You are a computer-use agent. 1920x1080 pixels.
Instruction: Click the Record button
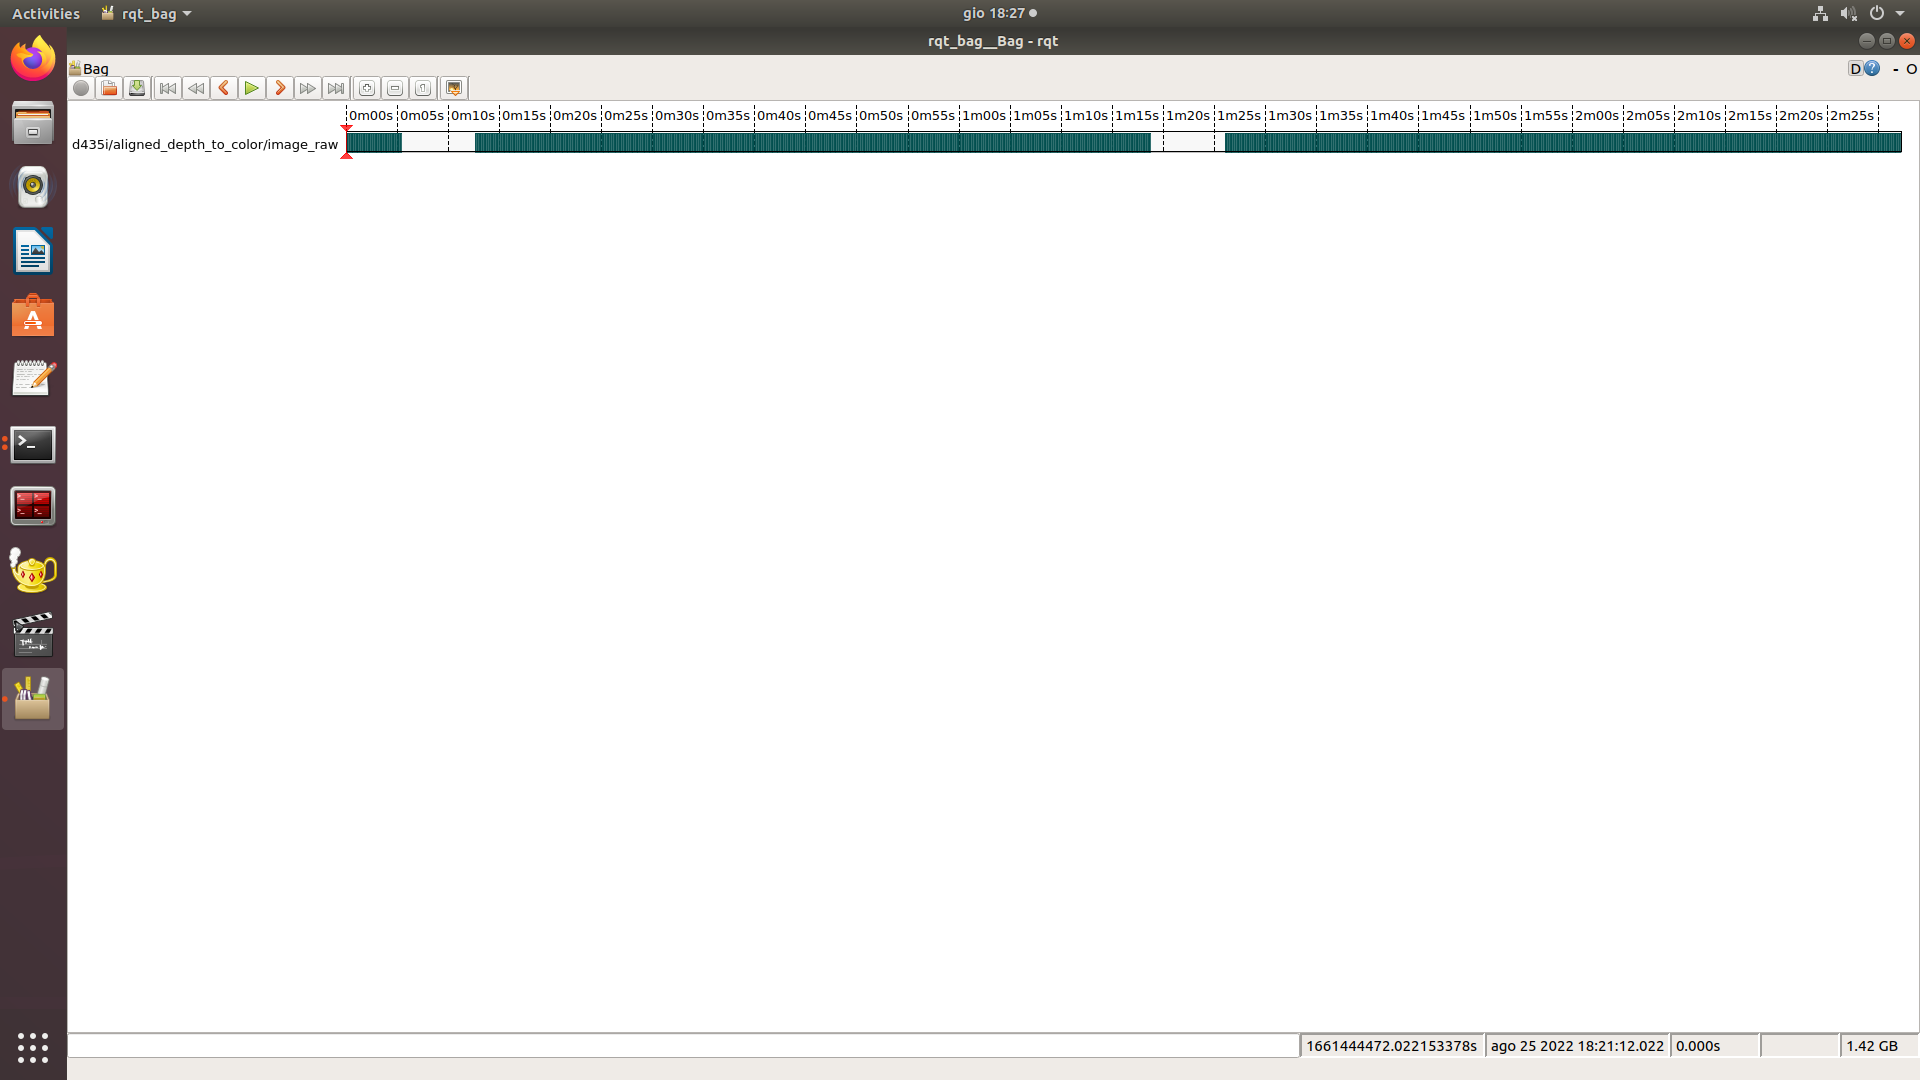(81, 88)
